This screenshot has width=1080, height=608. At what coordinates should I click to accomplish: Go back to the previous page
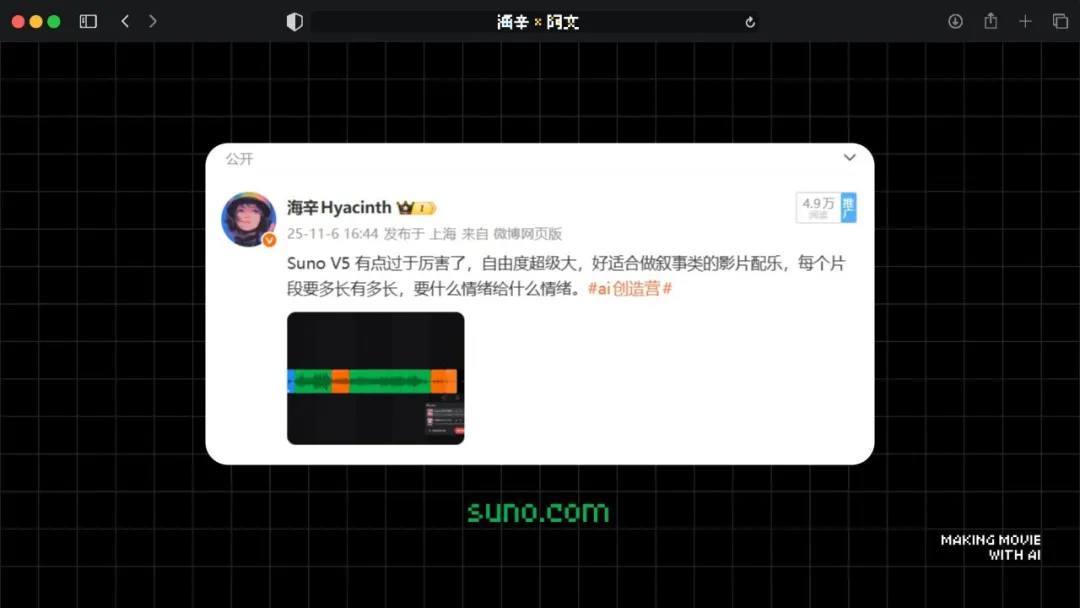tap(125, 21)
